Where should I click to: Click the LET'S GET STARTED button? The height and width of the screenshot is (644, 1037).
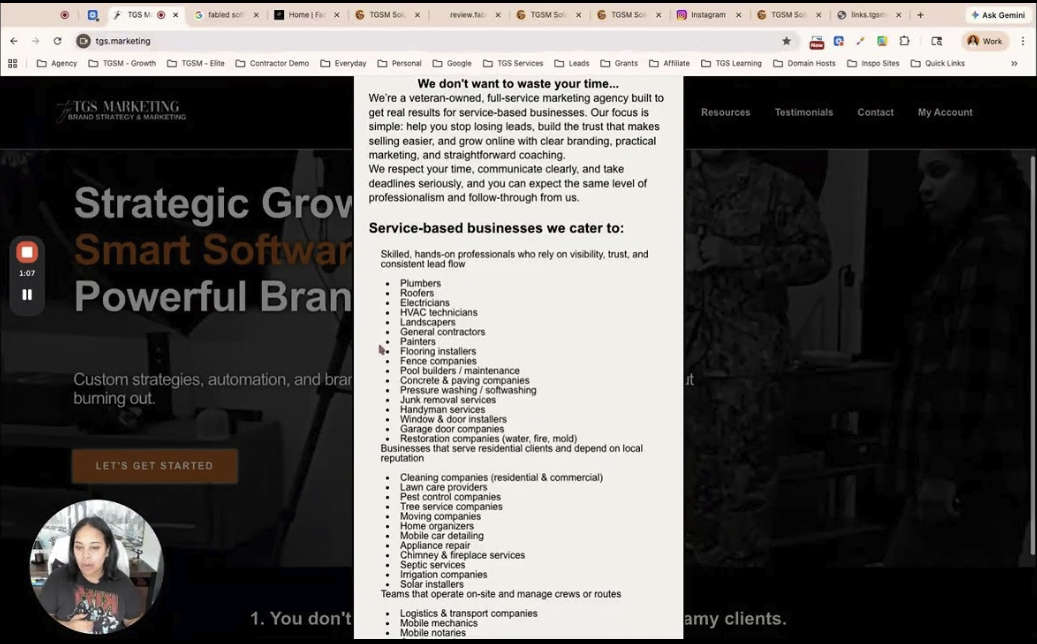tap(154, 465)
